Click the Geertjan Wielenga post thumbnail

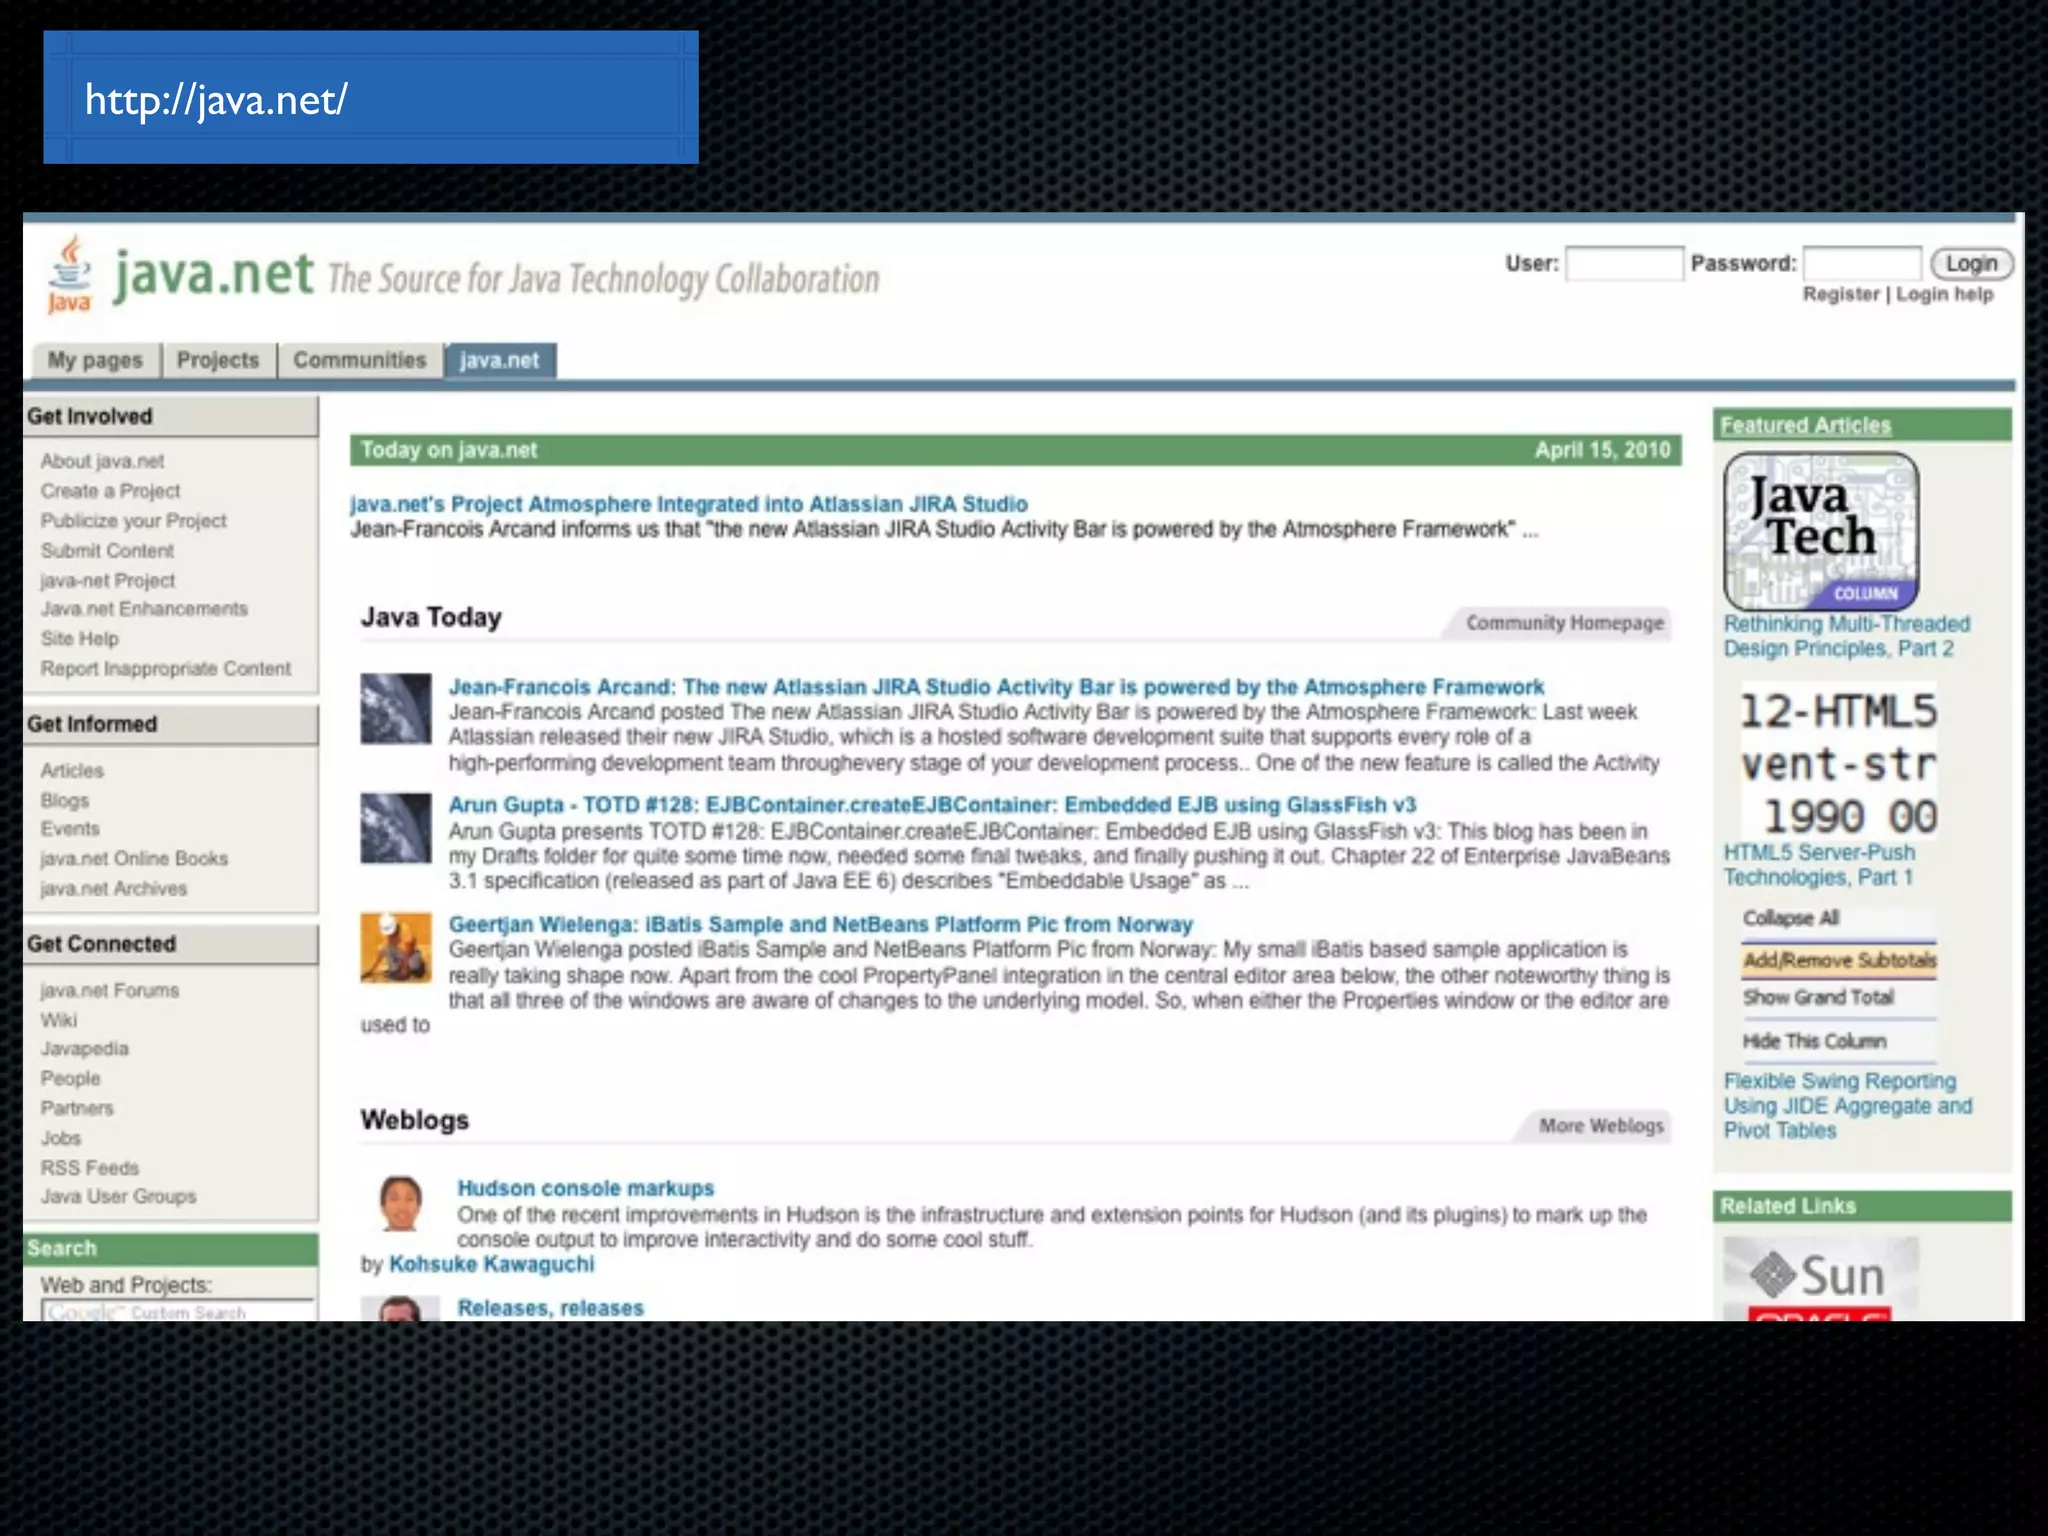click(396, 947)
